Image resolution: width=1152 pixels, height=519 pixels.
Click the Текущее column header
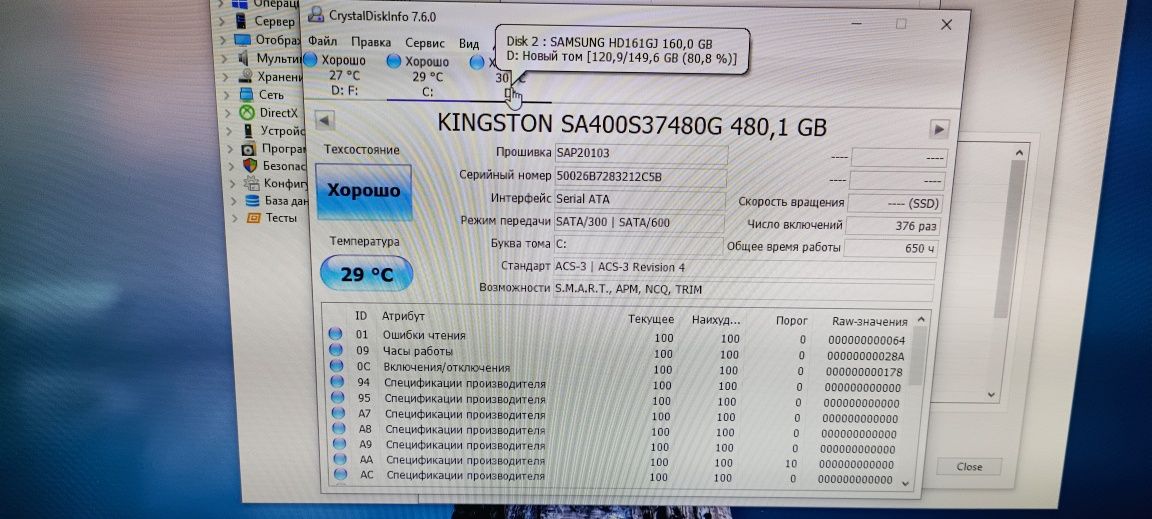651,320
